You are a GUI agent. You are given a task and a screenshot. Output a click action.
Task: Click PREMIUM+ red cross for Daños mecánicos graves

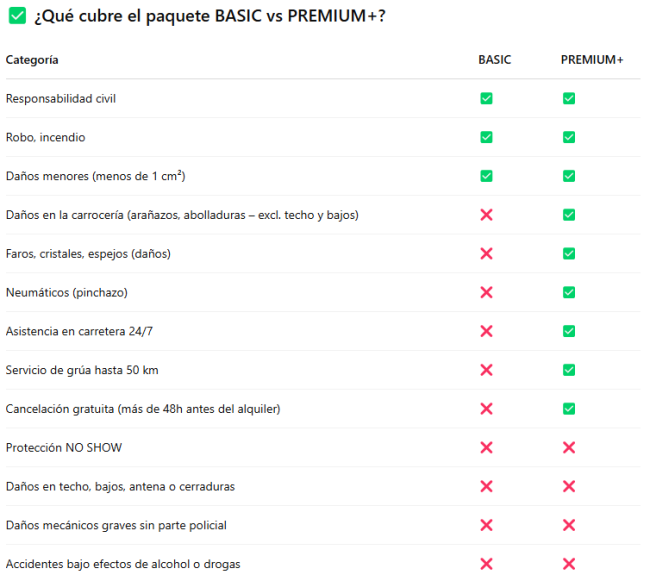[569, 525]
